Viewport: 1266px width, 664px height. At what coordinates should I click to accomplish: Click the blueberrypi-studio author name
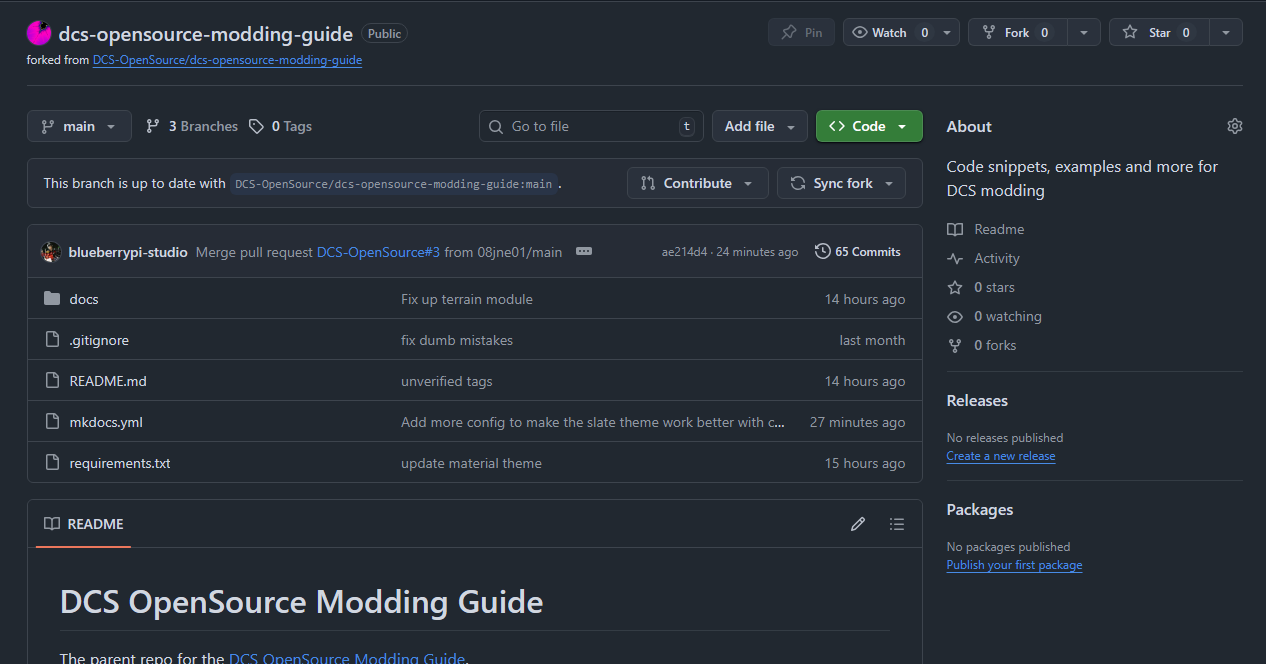(x=128, y=252)
